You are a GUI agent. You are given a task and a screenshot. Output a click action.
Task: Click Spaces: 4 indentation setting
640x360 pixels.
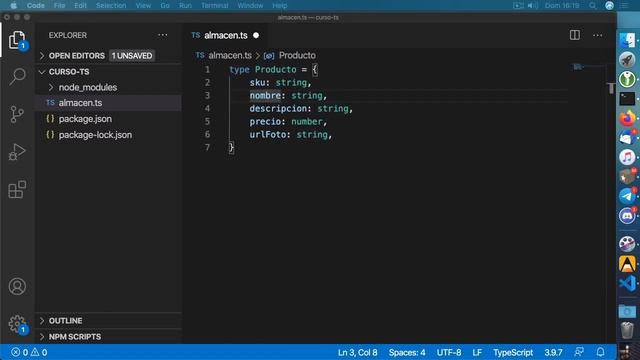(407, 352)
